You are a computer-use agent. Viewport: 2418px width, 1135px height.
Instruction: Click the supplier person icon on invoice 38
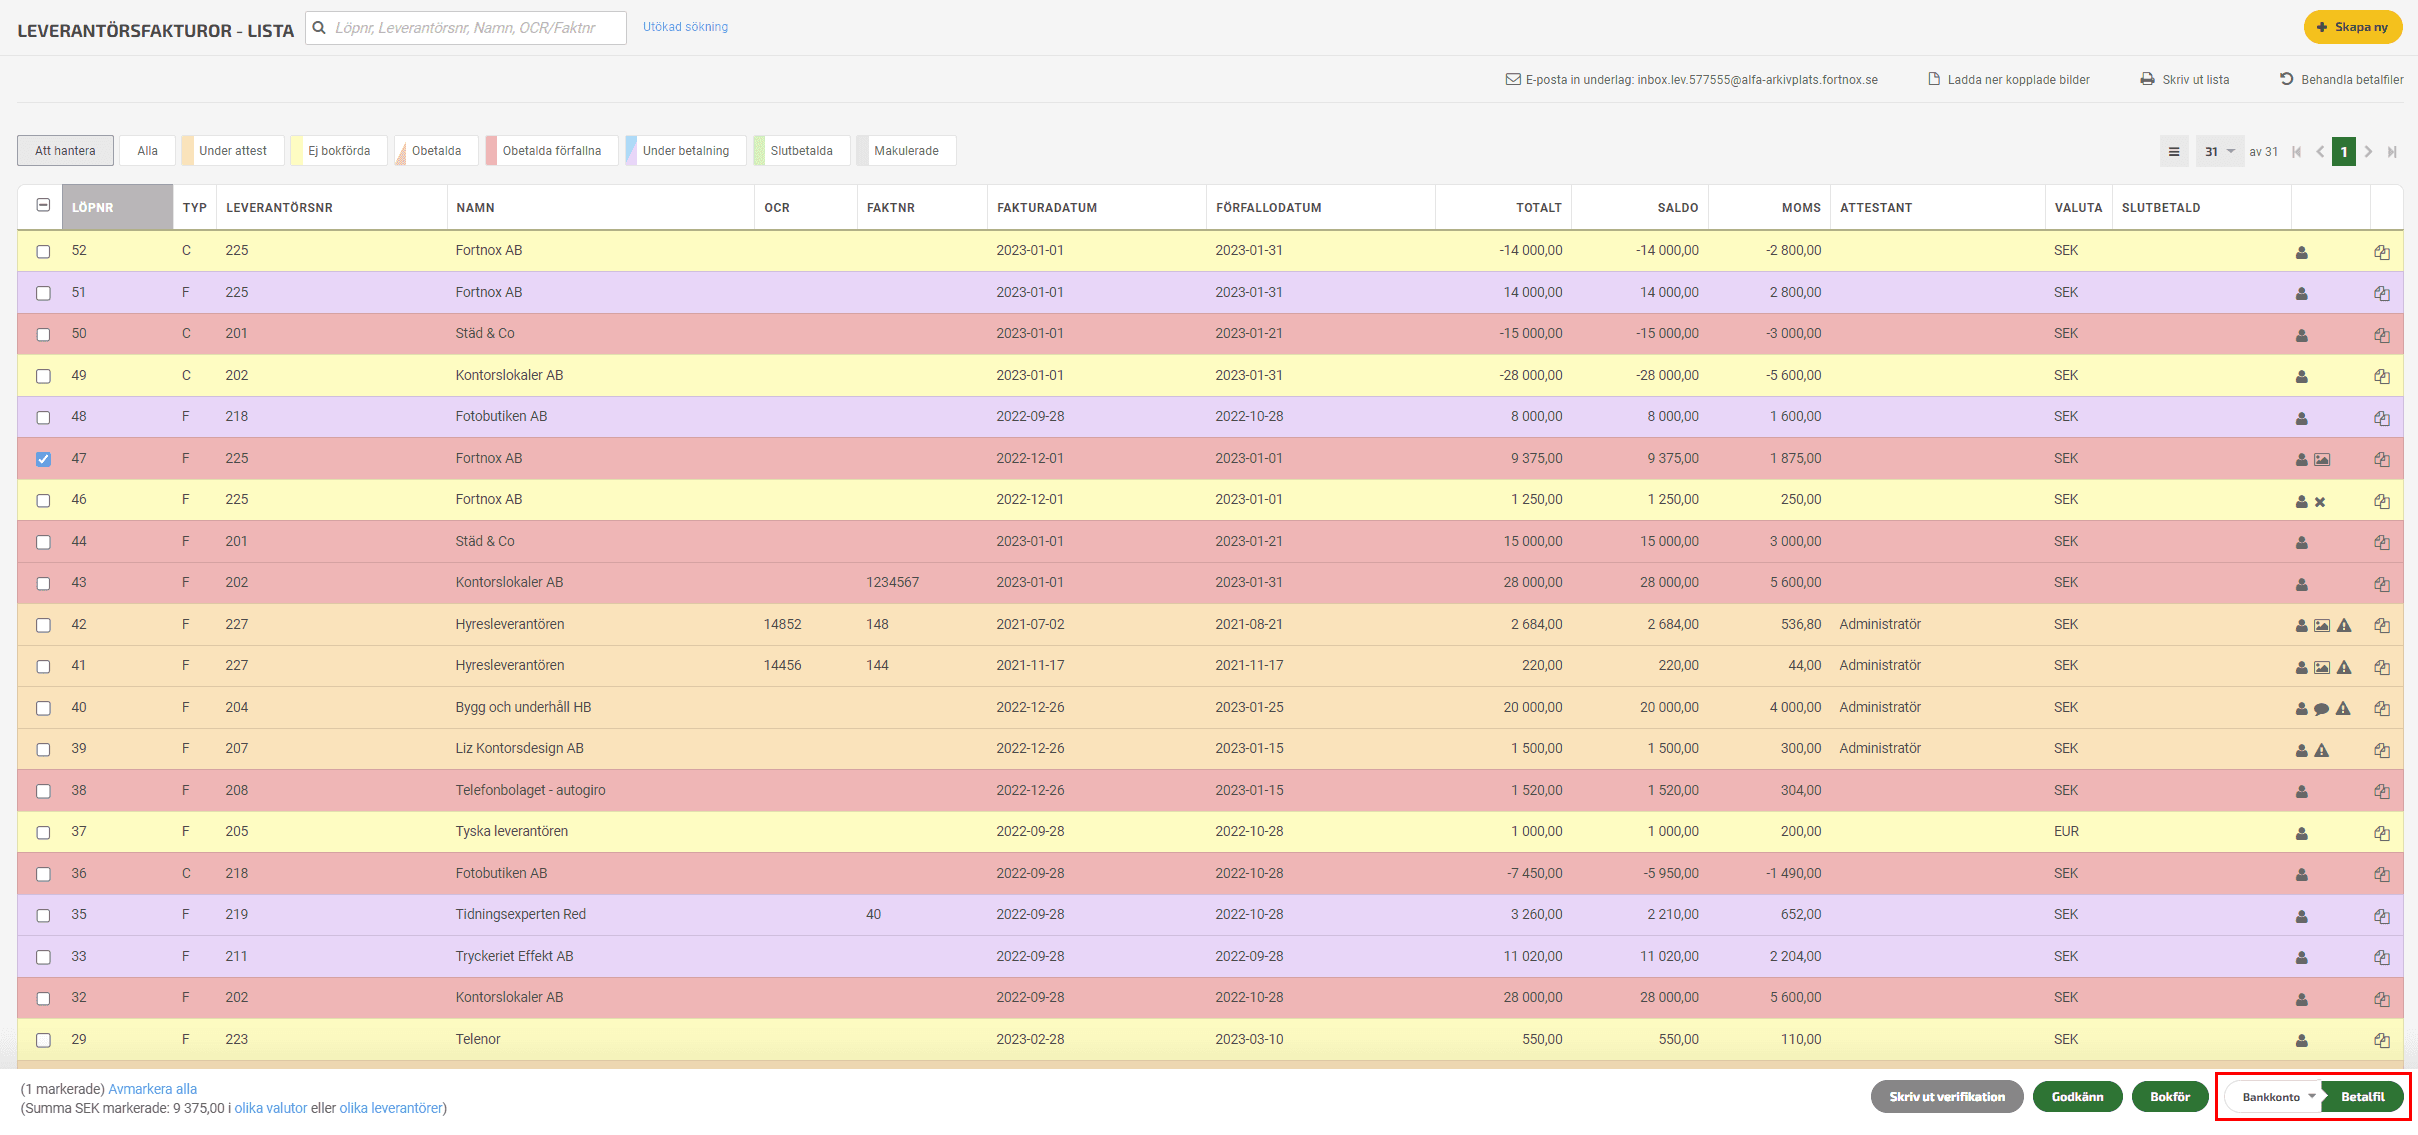tap(2302, 792)
